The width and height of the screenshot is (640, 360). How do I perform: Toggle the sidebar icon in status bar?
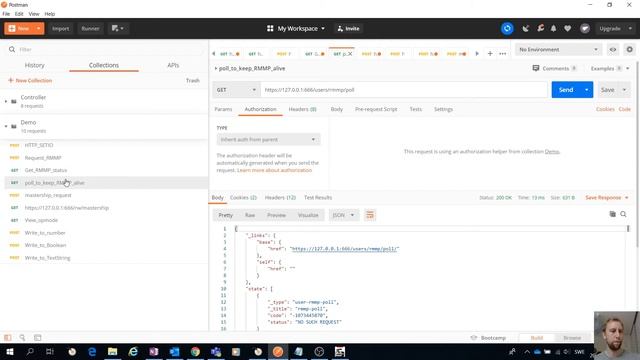[7, 338]
